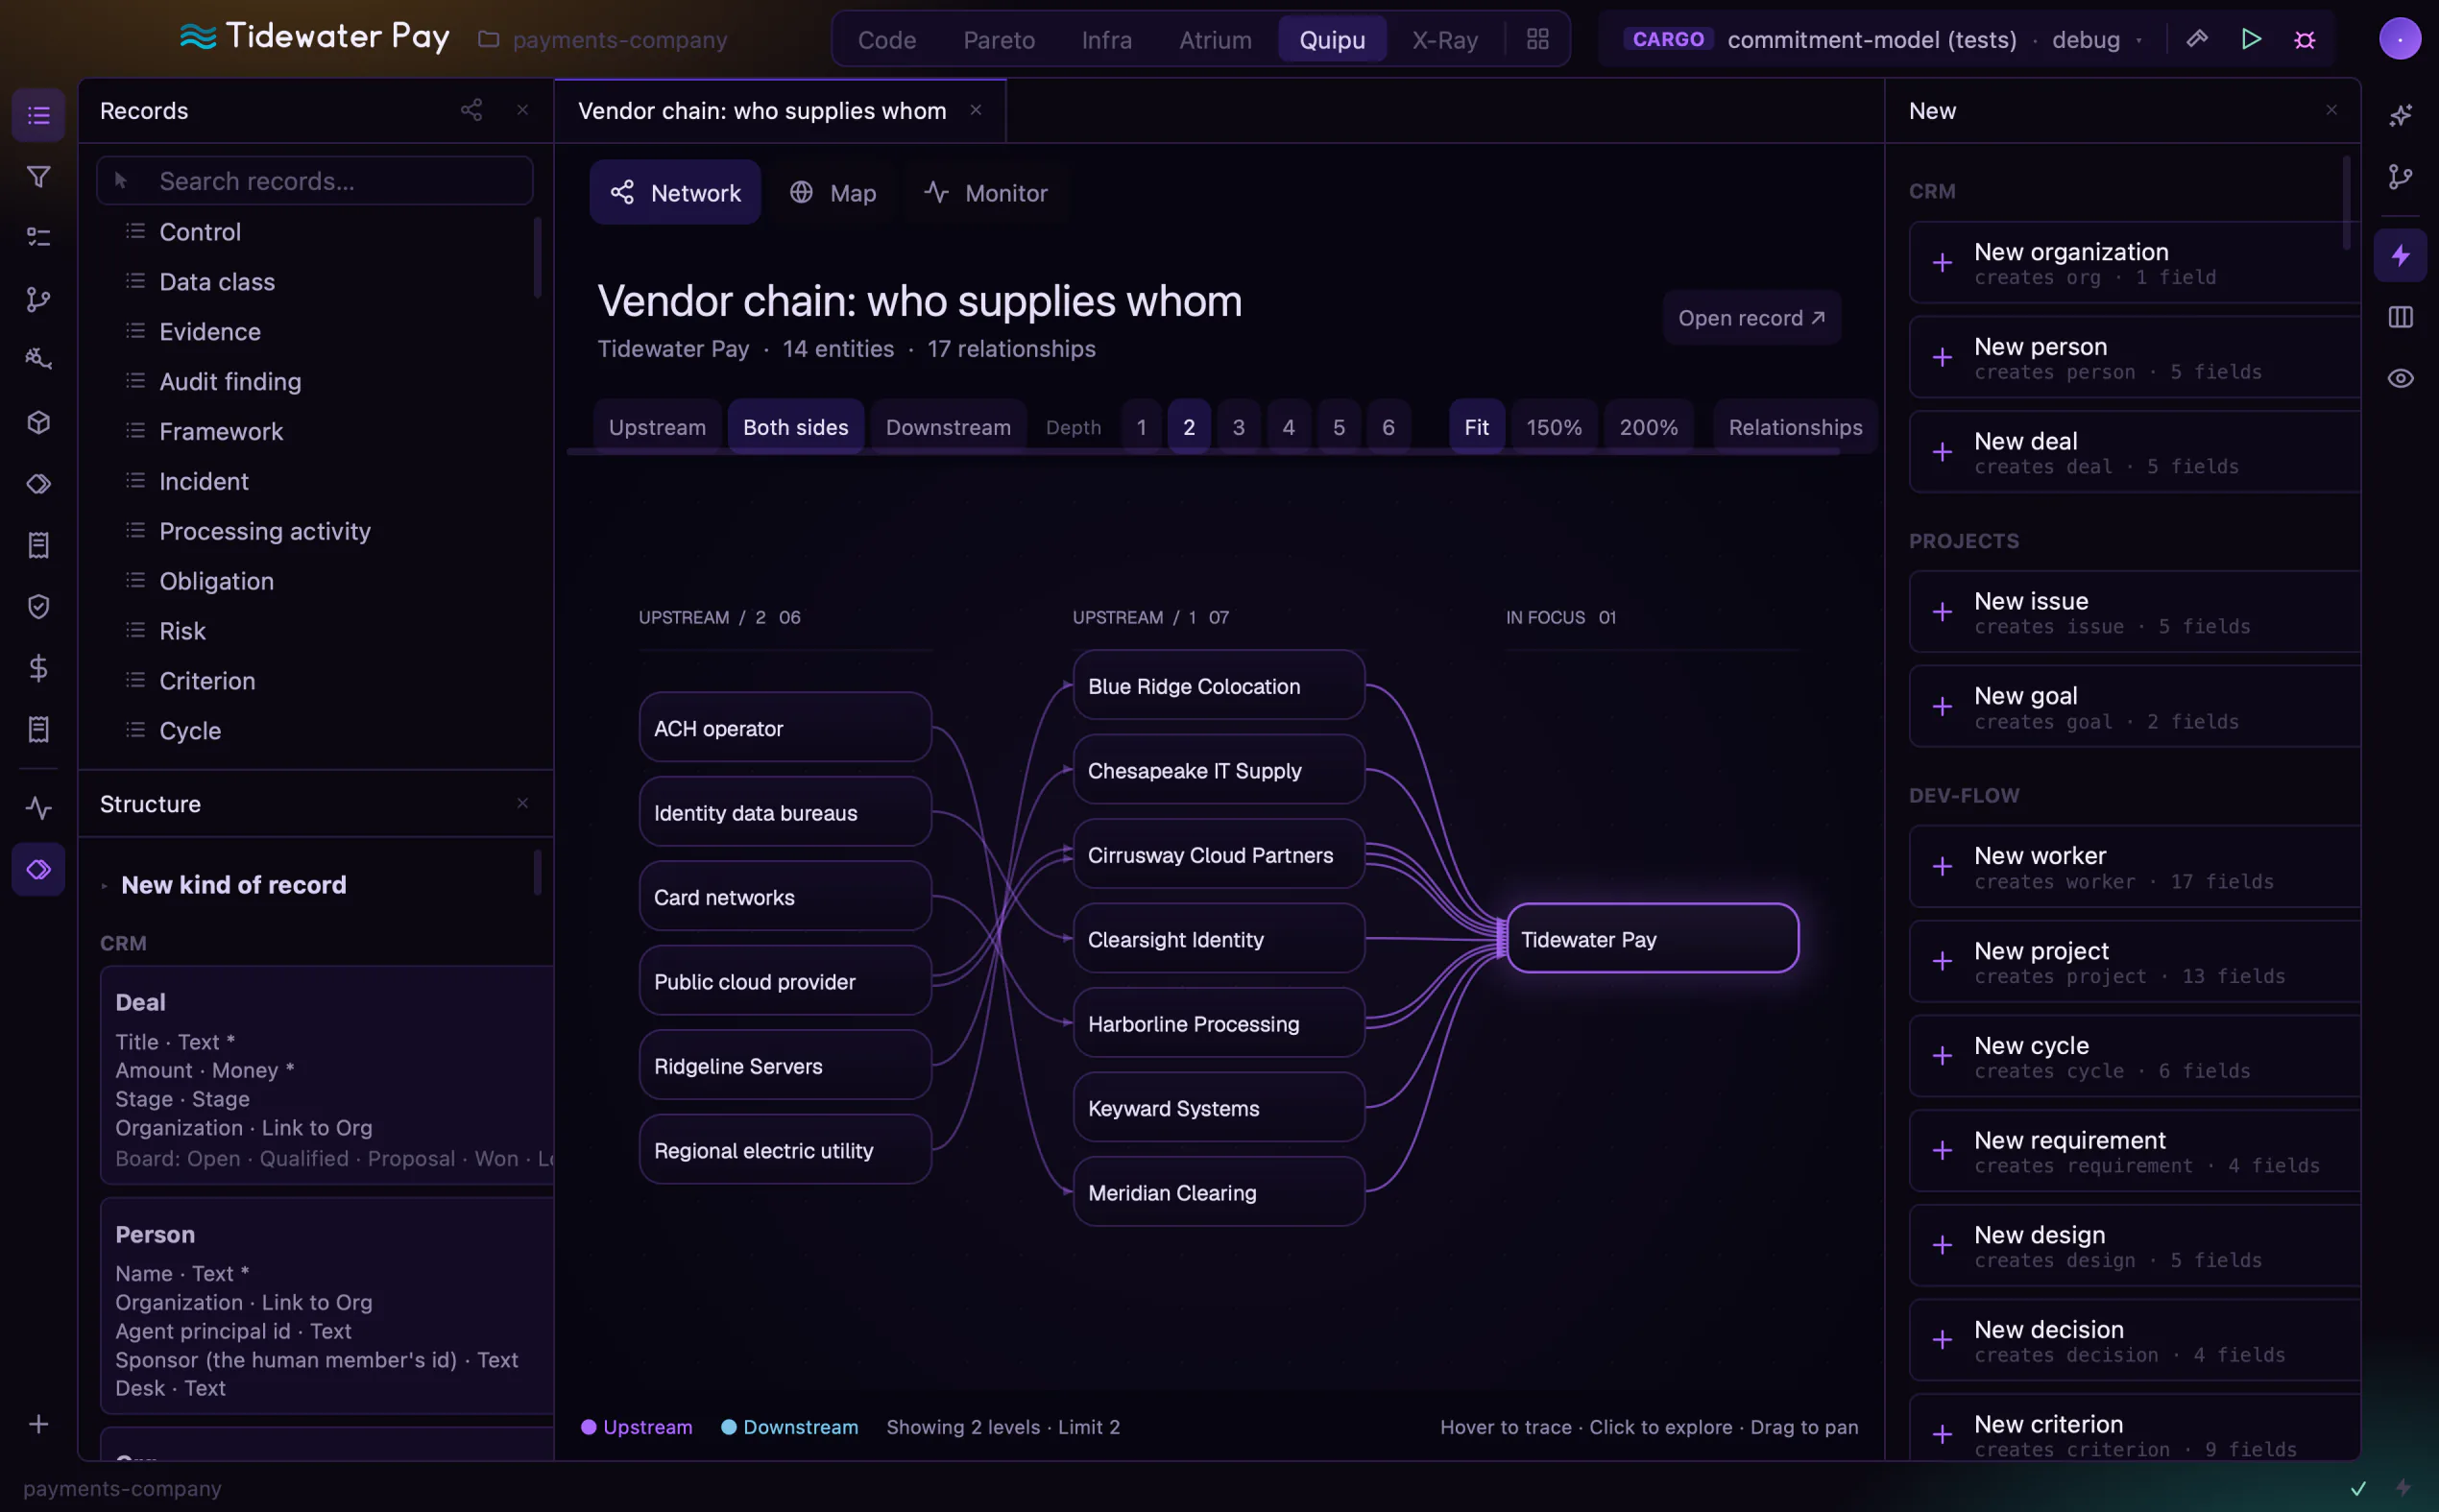Screen dimensions: 2439x1512
Task: Open the shield check icon in sidebar
Action: pyautogui.click(x=38, y=606)
